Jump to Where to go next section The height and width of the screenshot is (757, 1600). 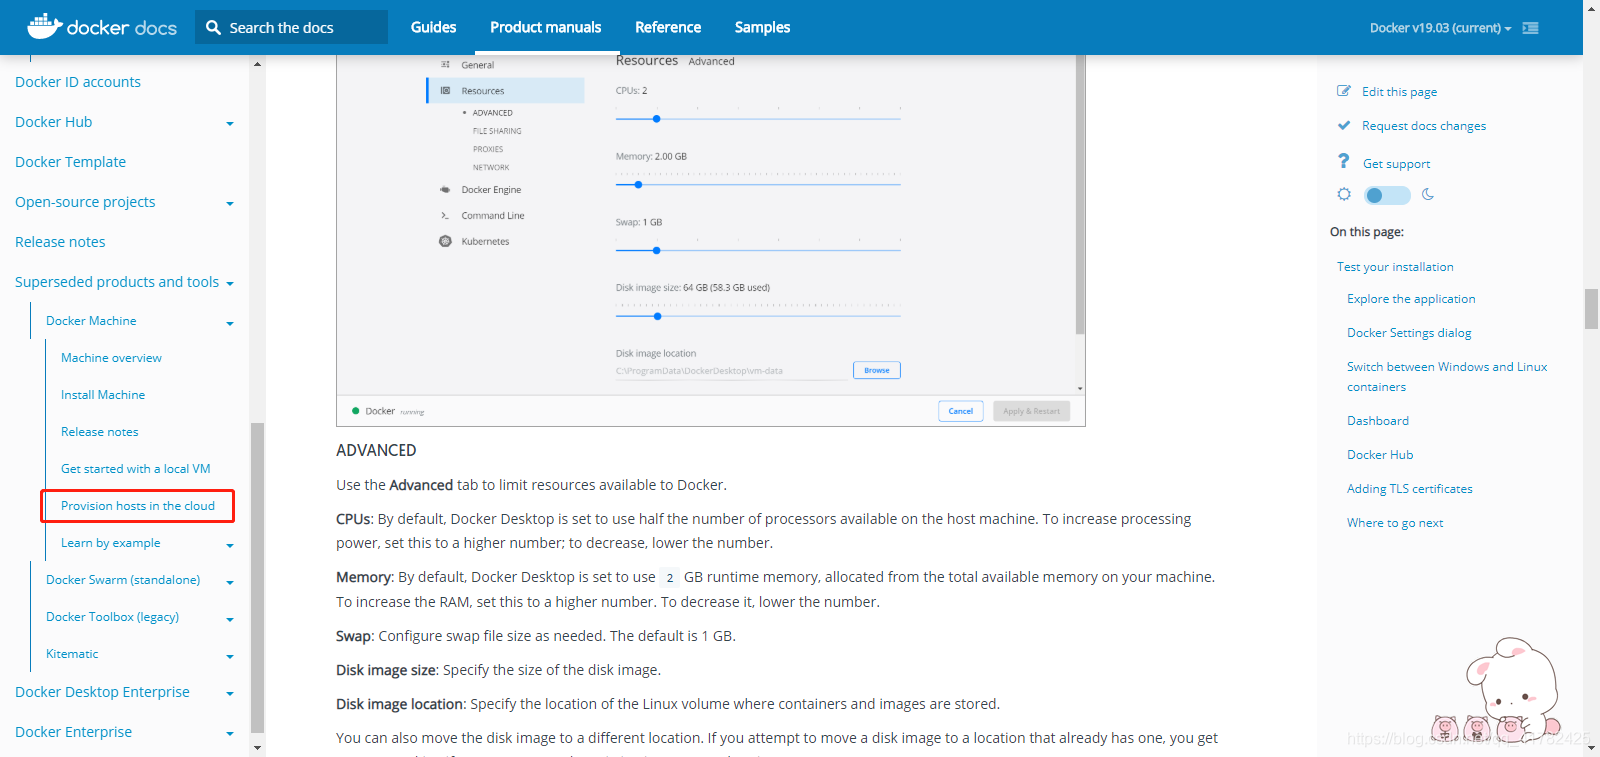1395,523
